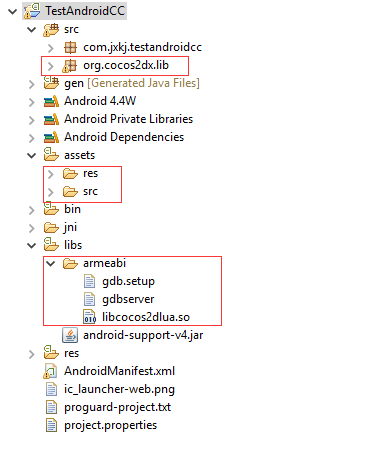The width and height of the screenshot is (370, 463).
Task: Click the AndroidManifest.xml file icon
Action: click(x=50, y=371)
